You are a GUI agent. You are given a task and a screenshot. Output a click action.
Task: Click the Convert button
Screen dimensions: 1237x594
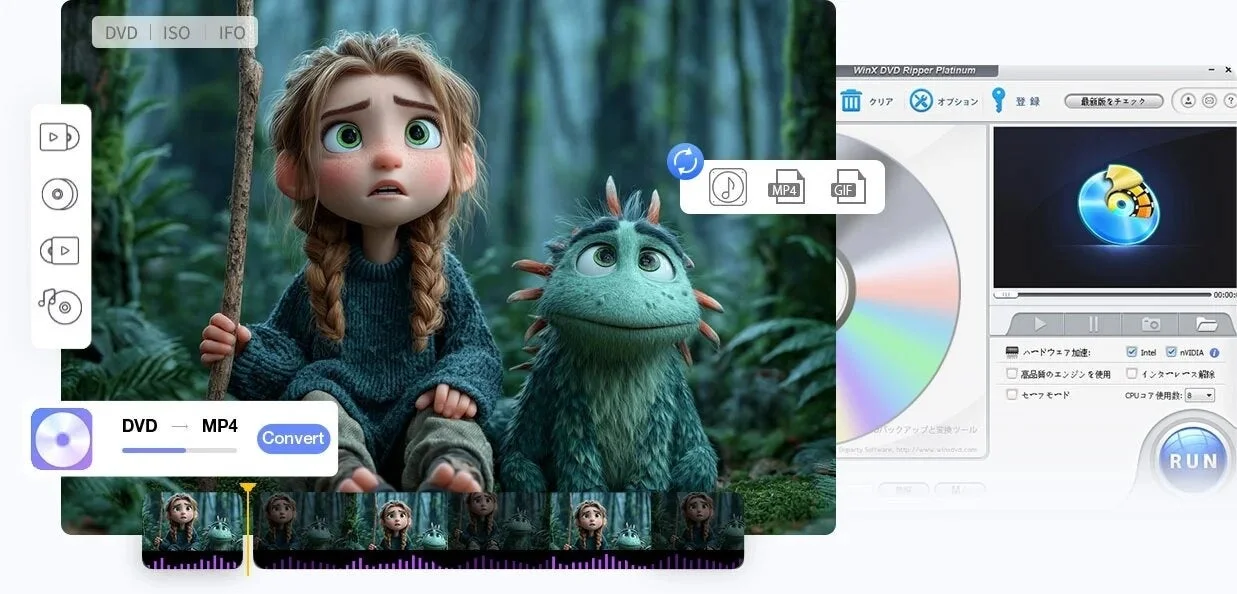293,438
